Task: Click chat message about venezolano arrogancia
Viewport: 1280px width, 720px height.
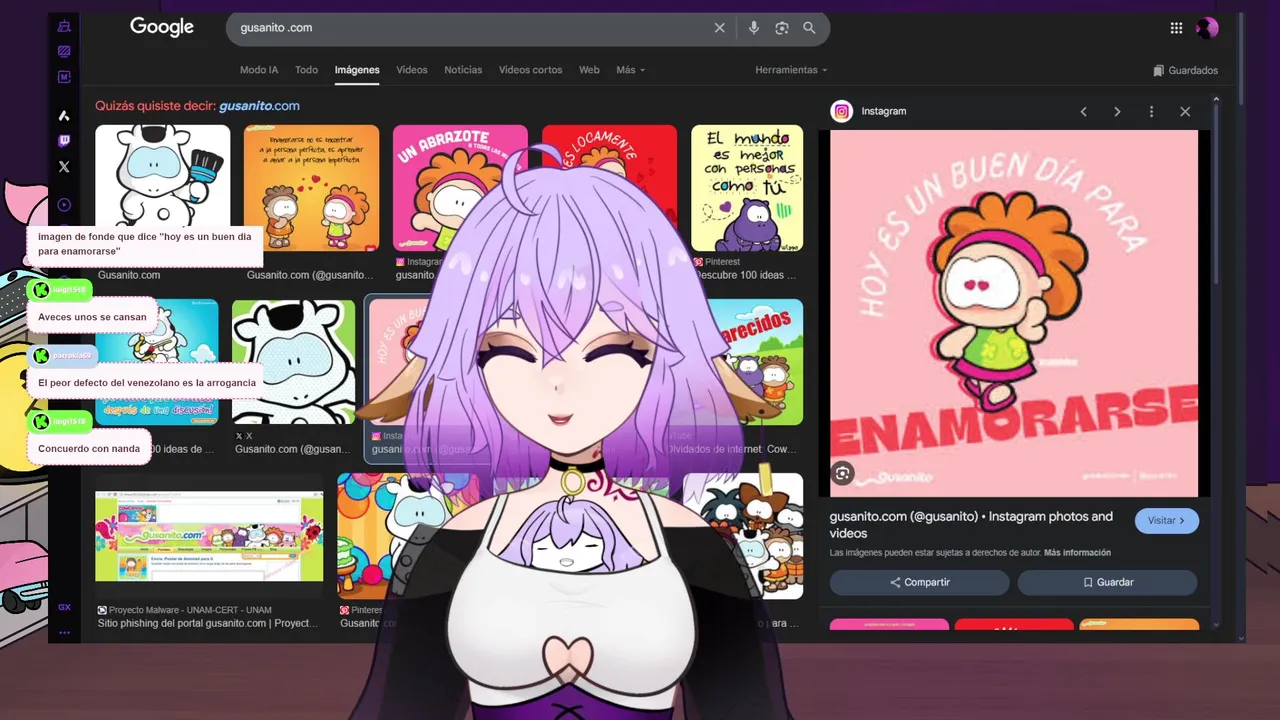Action: [x=147, y=383]
